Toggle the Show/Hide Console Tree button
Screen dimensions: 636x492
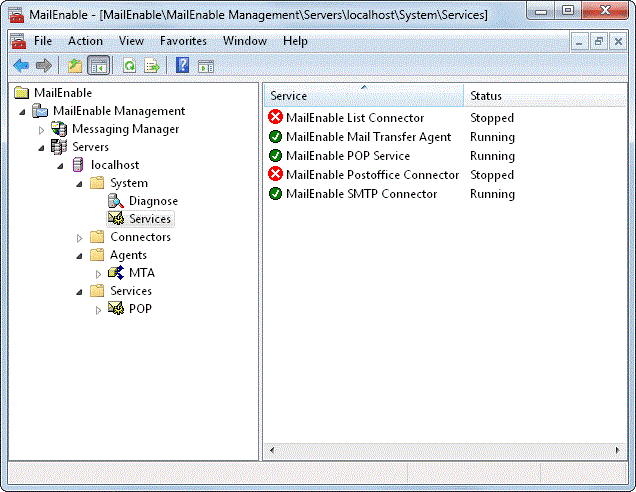pyautogui.click(x=98, y=66)
